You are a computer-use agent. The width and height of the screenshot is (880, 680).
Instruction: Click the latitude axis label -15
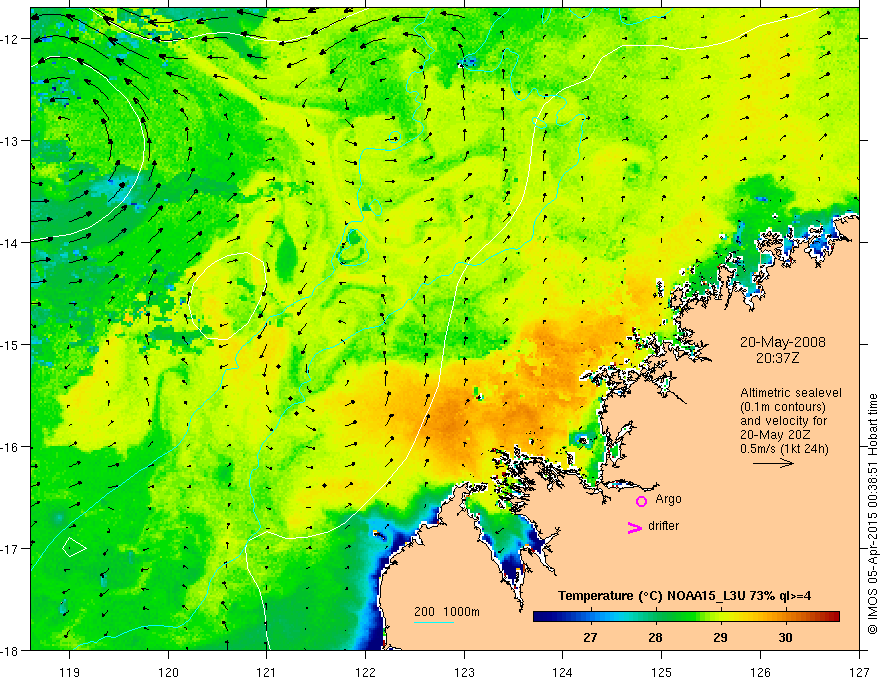click(x=9, y=344)
